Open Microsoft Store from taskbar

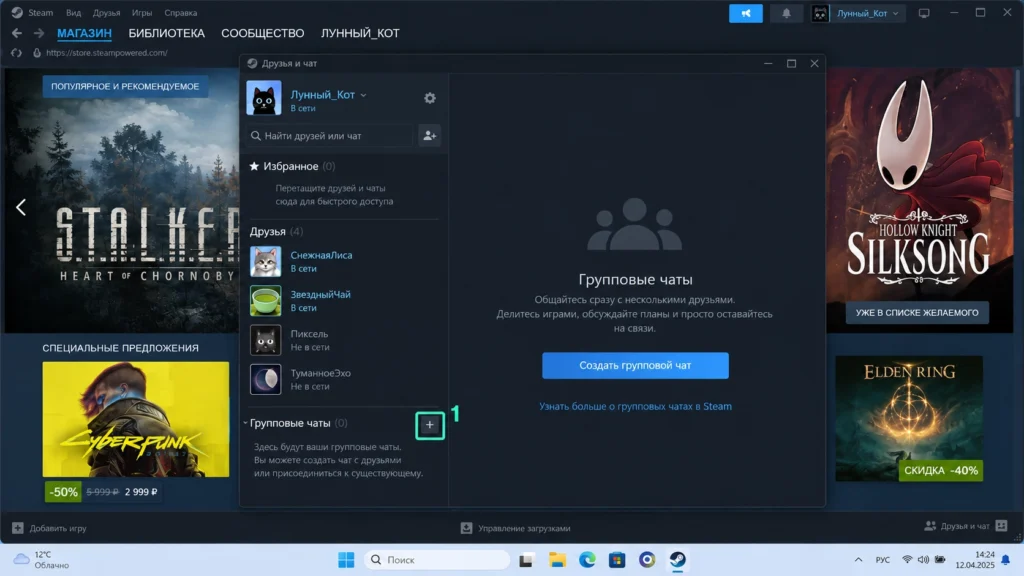click(x=617, y=560)
